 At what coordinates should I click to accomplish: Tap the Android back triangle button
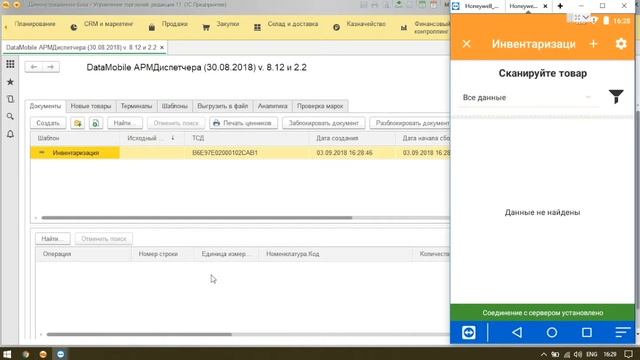pos(517,333)
